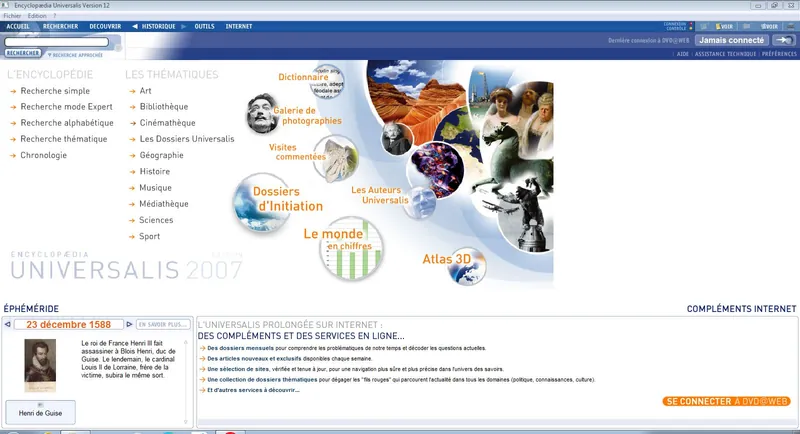Open Une collection de dossiers thématiques link
This screenshot has height=434, width=800.
[x=262, y=379]
